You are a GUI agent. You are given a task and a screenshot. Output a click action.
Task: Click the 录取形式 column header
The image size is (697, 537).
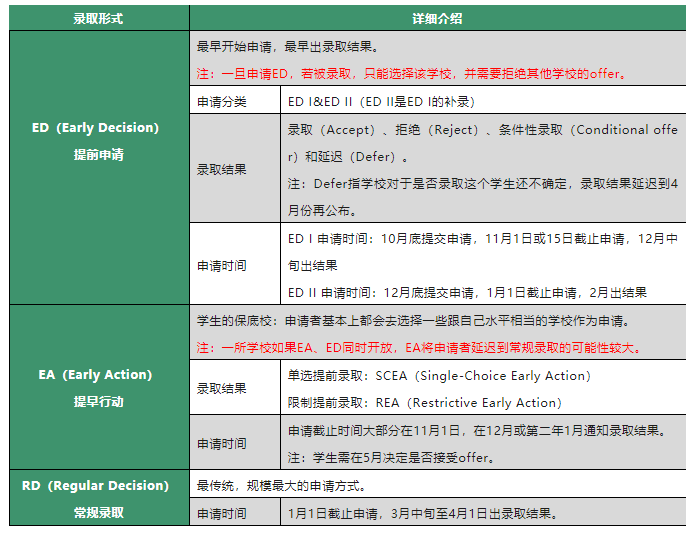tap(98, 18)
